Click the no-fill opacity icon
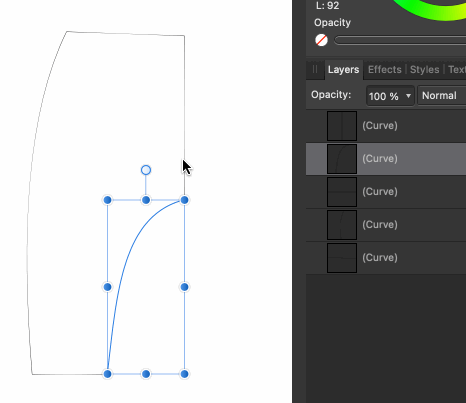The width and height of the screenshot is (466, 403). click(x=321, y=40)
